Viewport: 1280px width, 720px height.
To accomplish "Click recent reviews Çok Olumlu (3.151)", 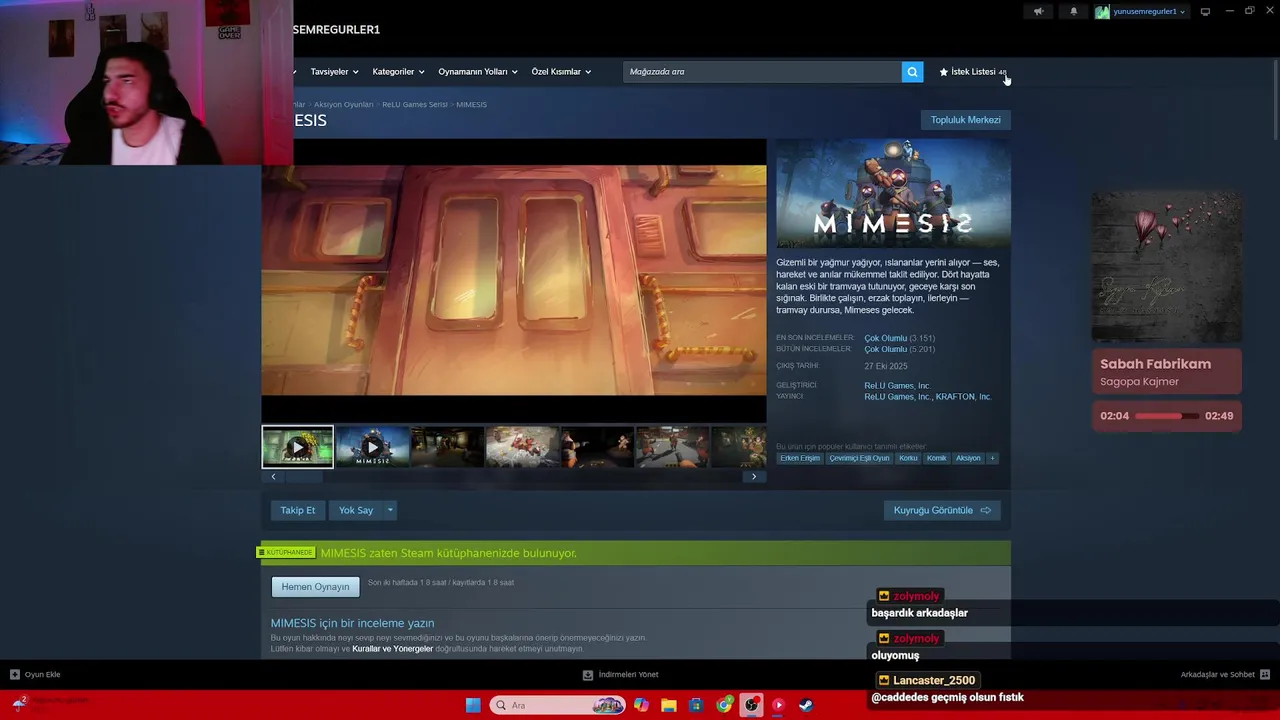I will tap(899, 338).
